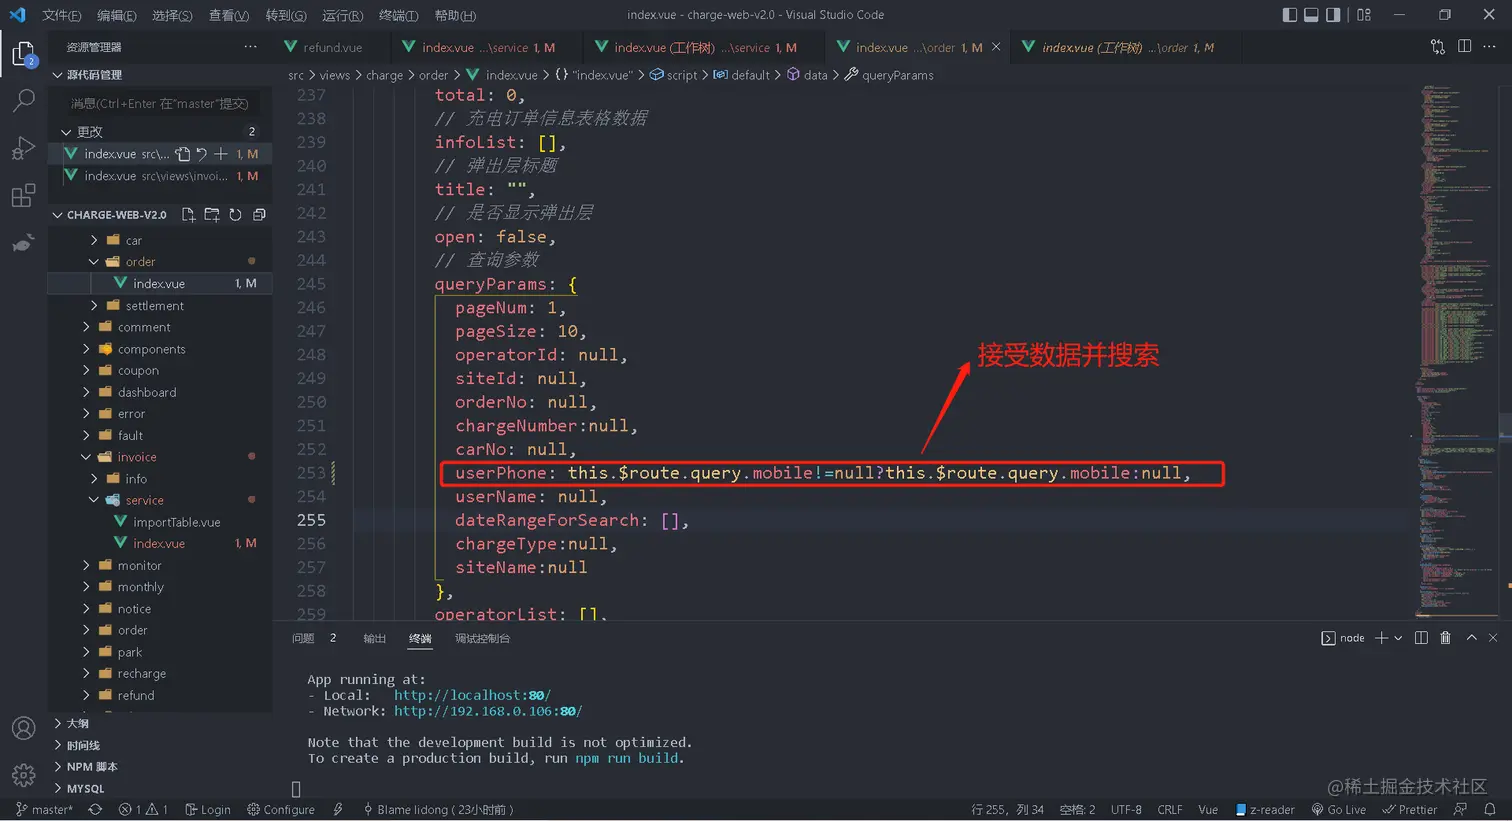The image size is (1512, 821).
Task: Click Login in the status bar
Action: [x=208, y=810]
